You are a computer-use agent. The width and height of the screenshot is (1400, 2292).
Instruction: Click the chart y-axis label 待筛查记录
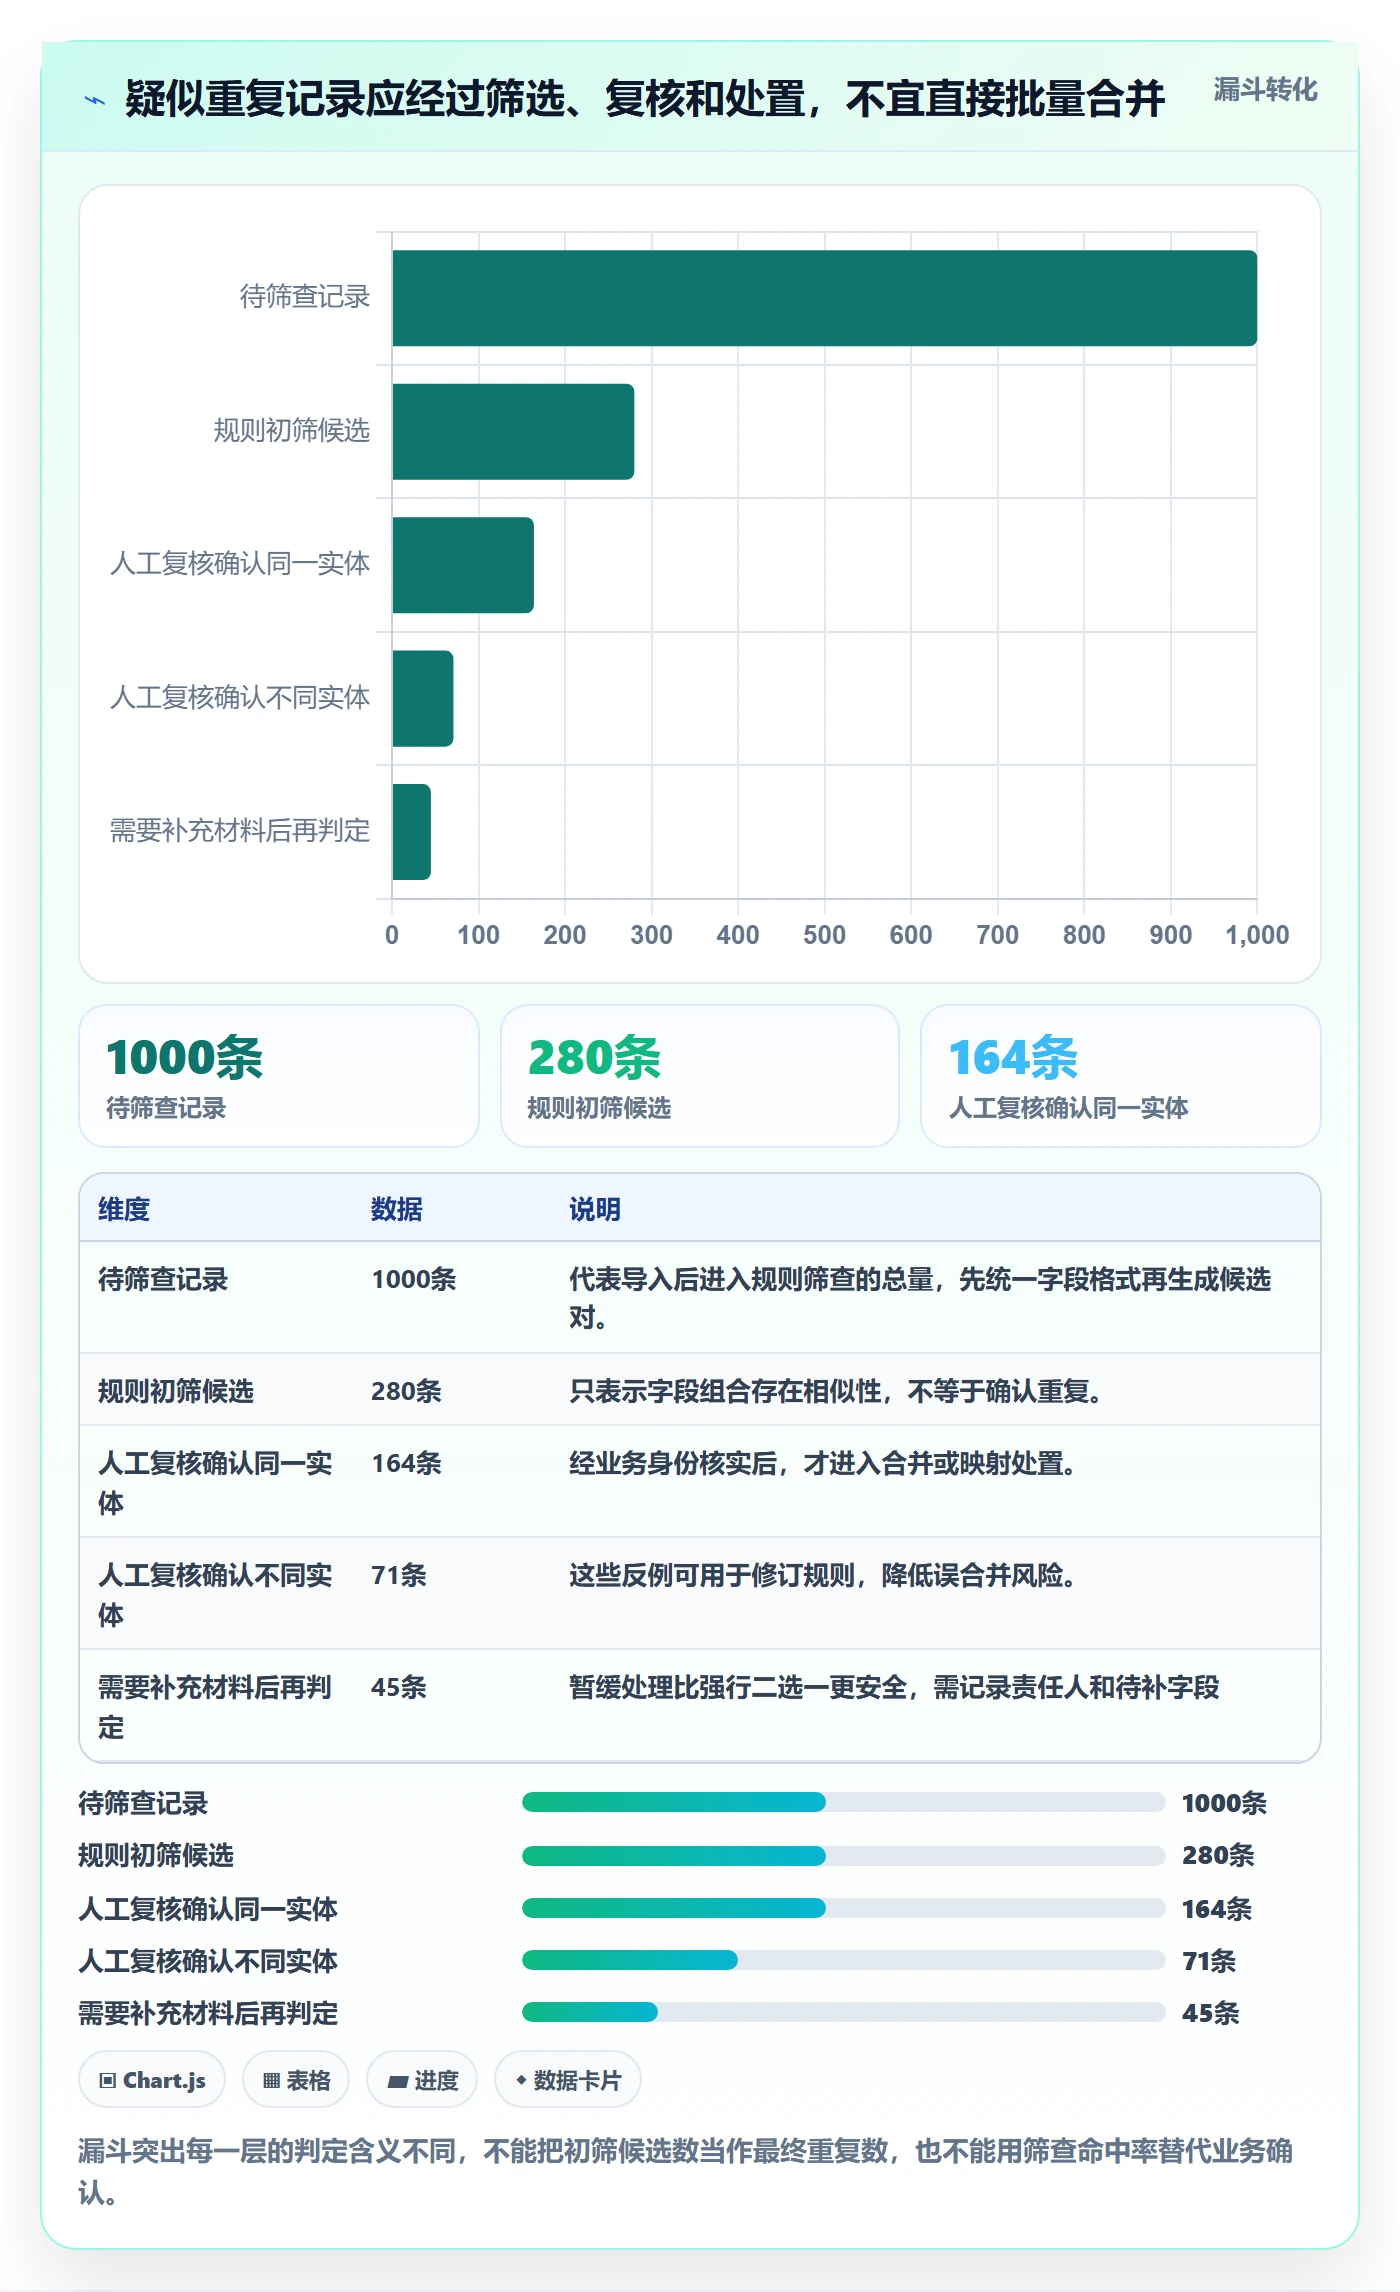(305, 296)
